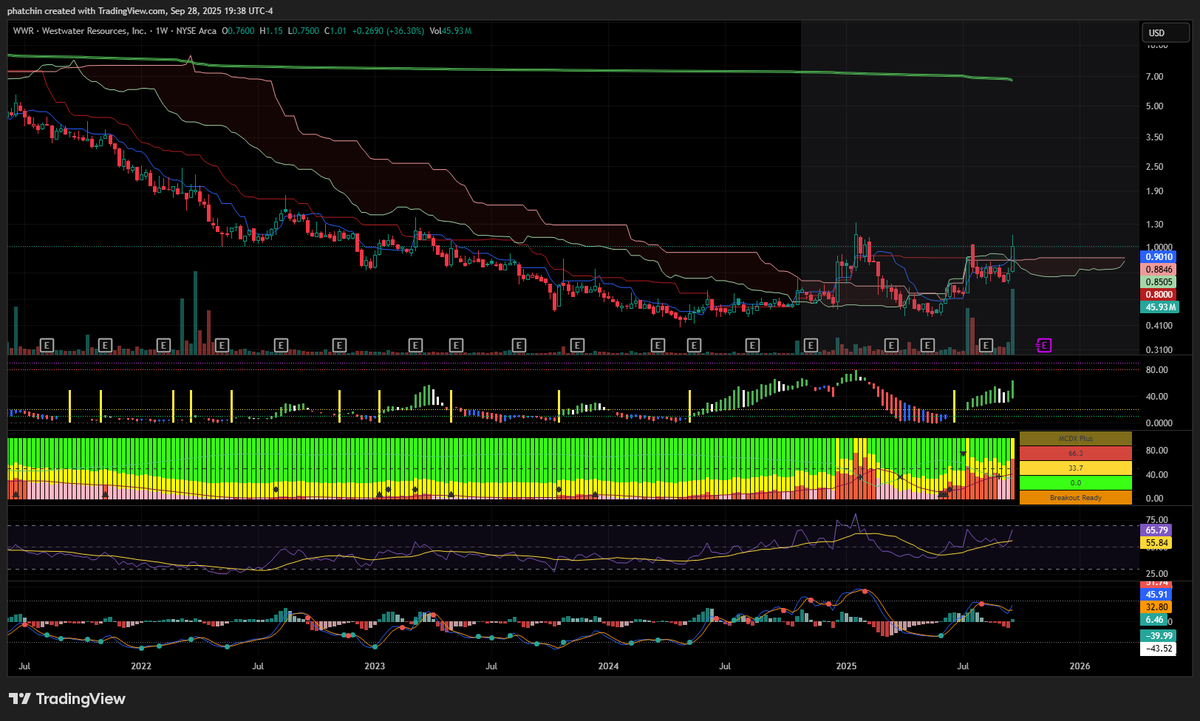Select the purple {E} earnings marker icon
This screenshot has width=1200, height=721.
1043,344
